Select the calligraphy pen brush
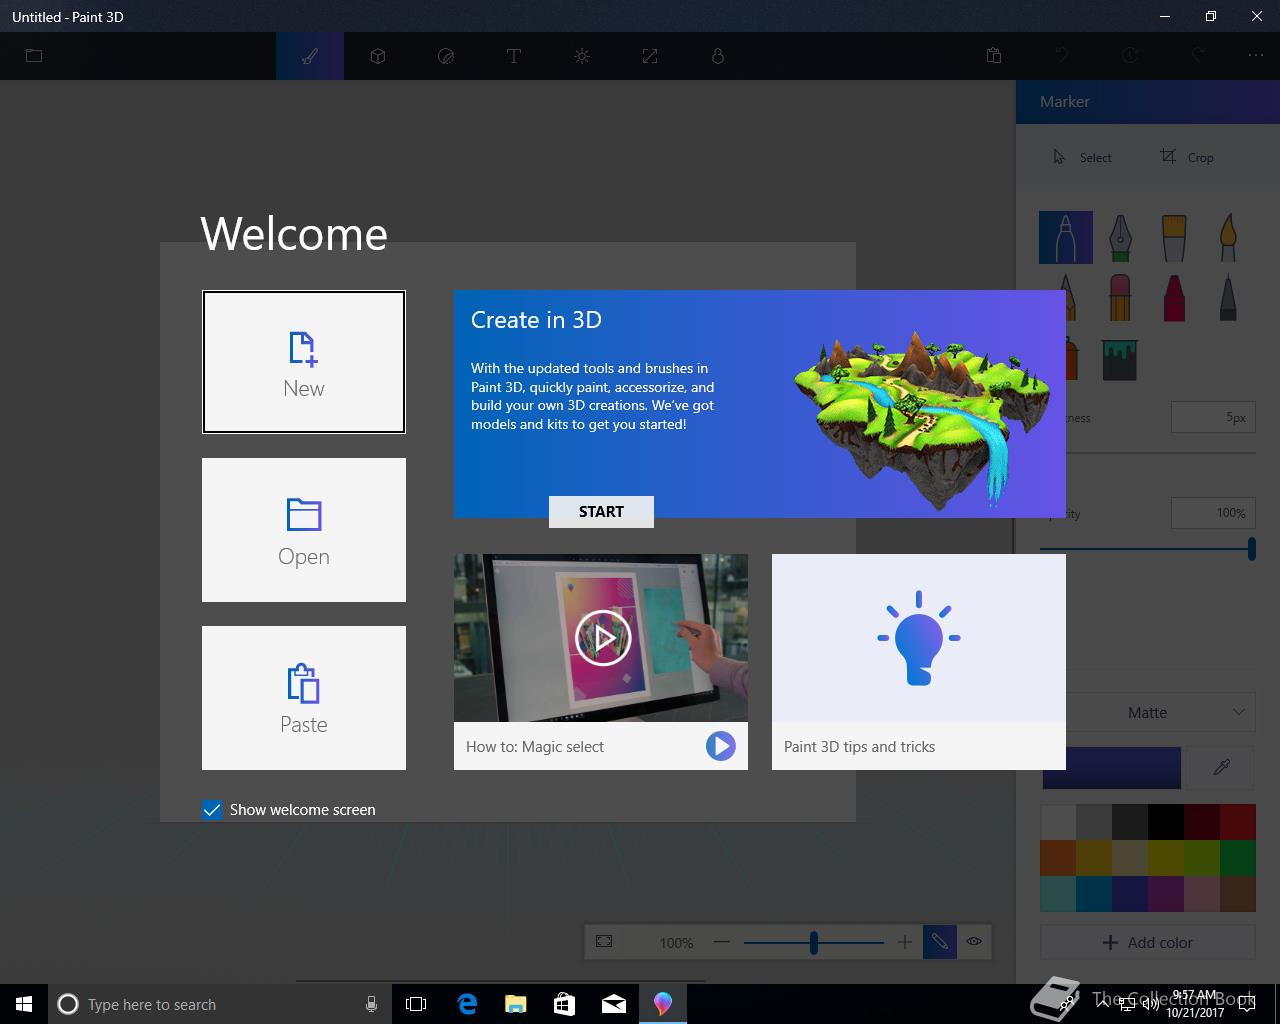This screenshot has width=1280, height=1024. point(1120,237)
